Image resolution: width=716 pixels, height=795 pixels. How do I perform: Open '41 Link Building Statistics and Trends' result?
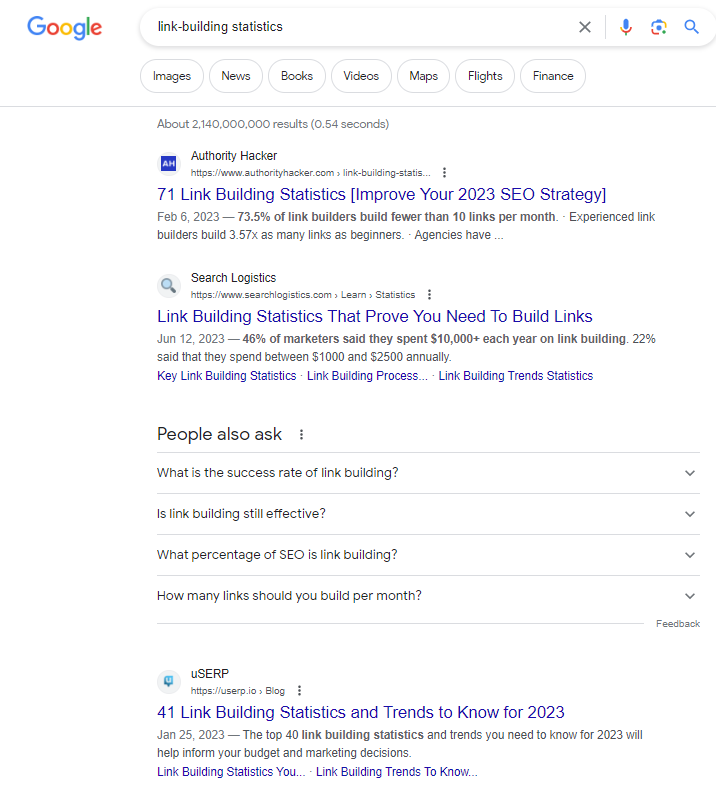pyautogui.click(x=361, y=712)
